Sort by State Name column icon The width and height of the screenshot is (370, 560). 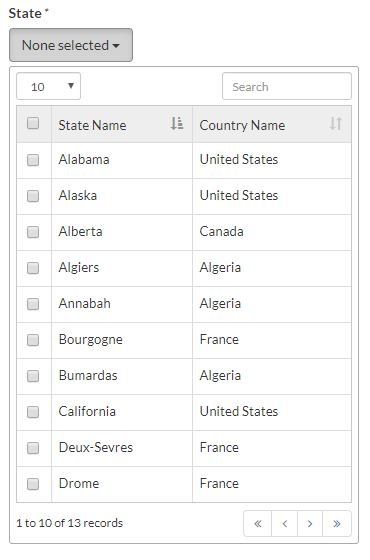pos(177,124)
